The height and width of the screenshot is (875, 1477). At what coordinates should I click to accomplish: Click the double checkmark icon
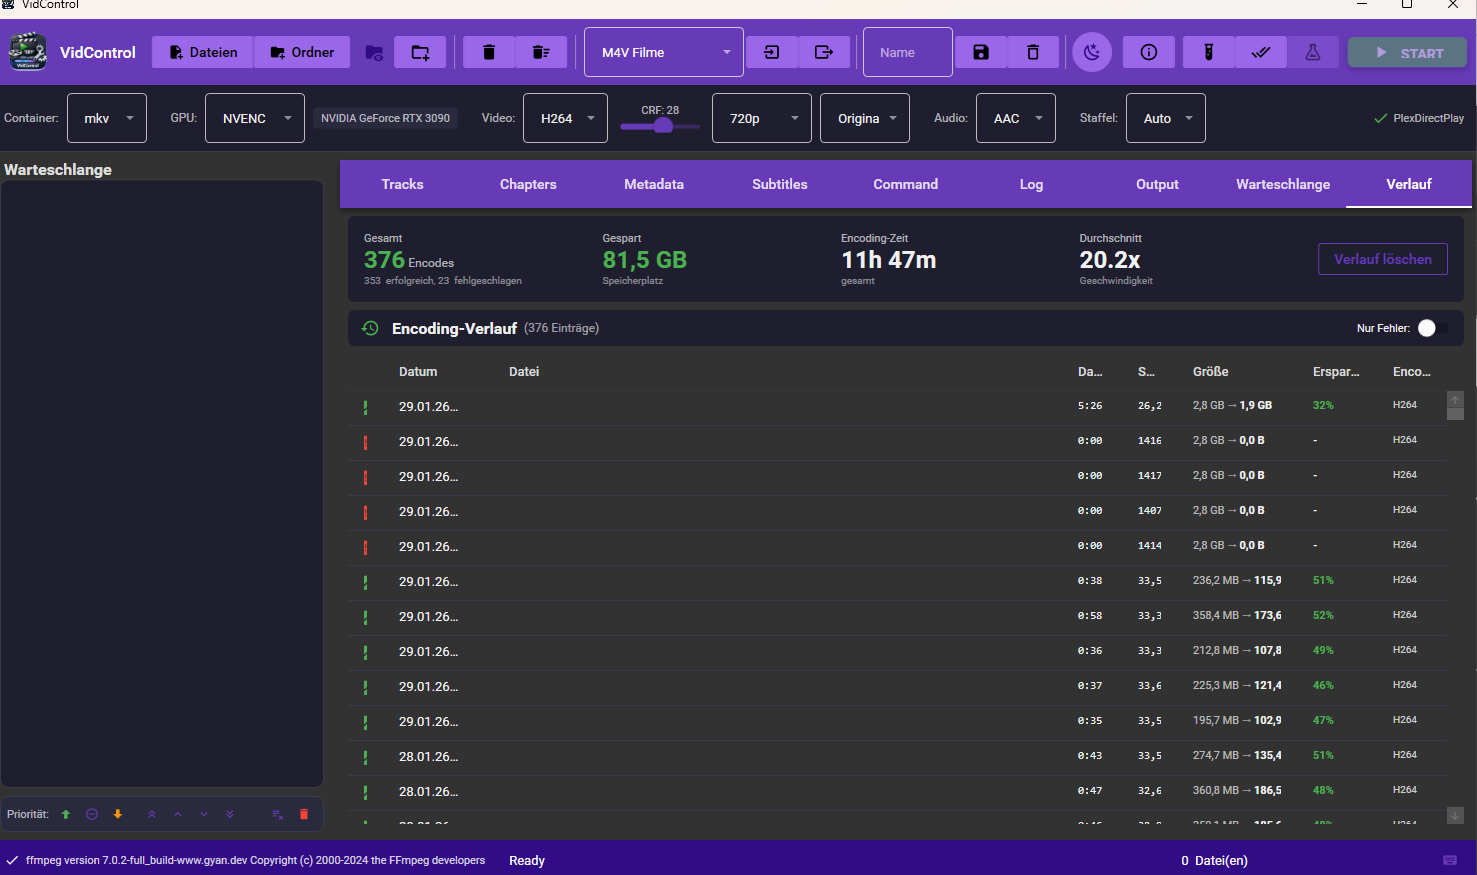tap(1261, 52)
